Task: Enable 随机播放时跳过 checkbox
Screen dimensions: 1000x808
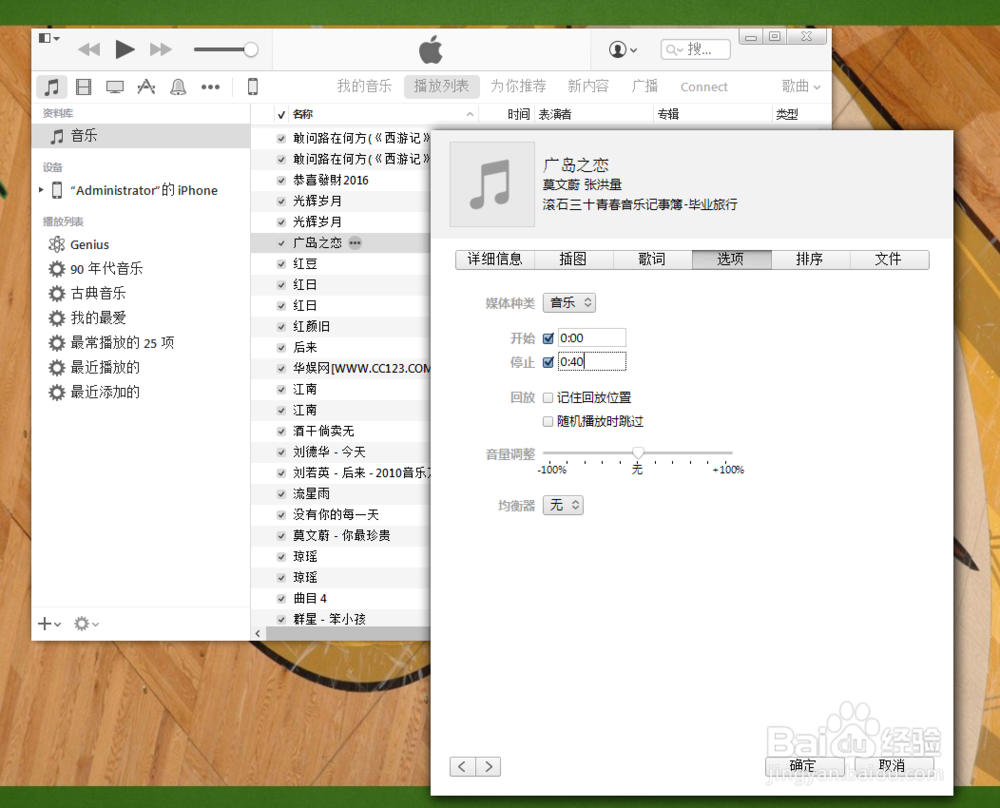Action: click(548, 422)
